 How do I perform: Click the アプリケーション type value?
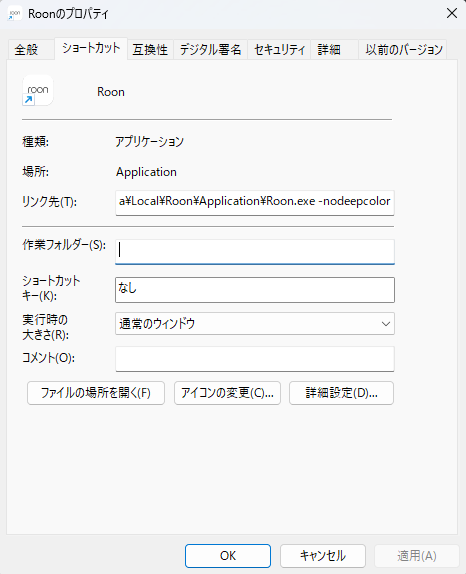pos(149,142)
